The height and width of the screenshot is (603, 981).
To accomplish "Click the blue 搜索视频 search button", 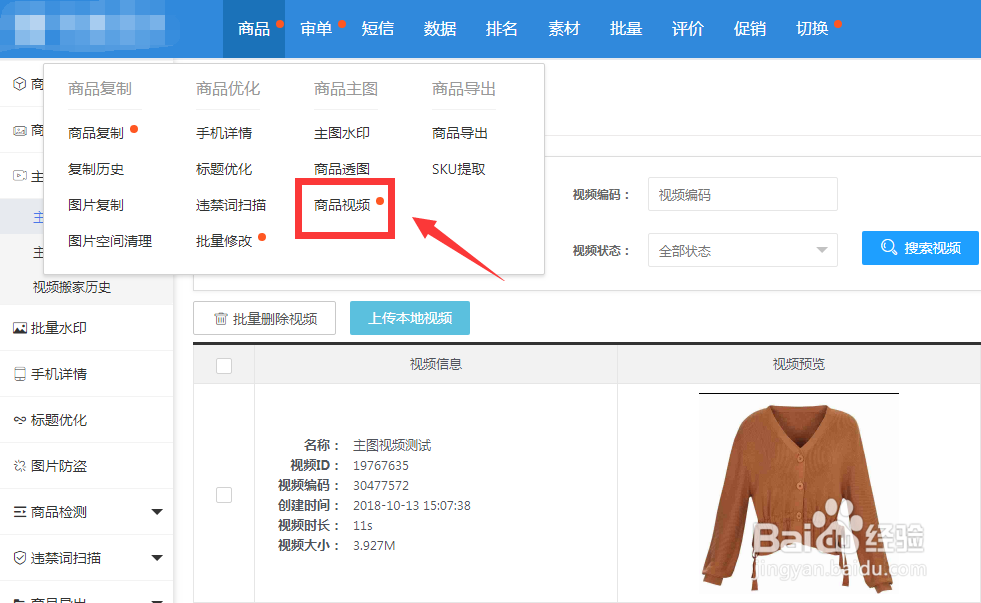I will coord(919,247).
